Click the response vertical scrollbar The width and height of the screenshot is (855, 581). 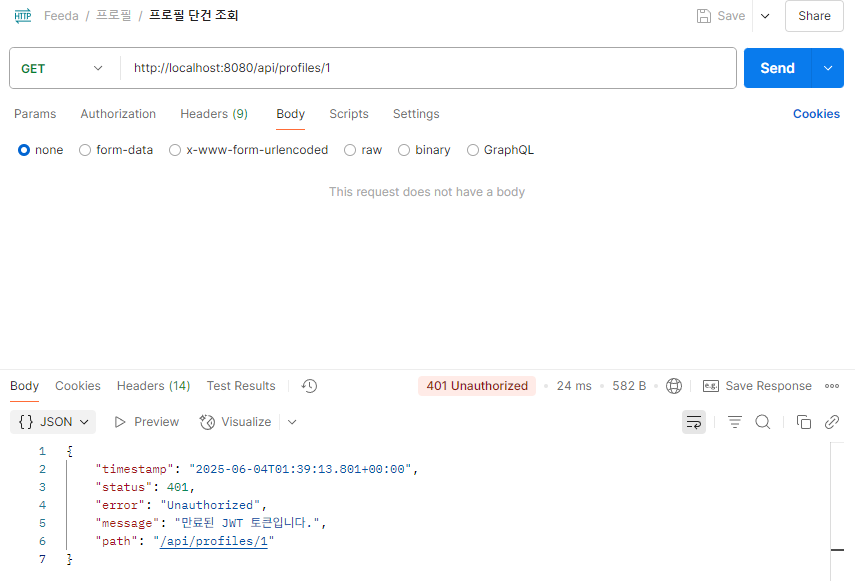tap(837, 511)
